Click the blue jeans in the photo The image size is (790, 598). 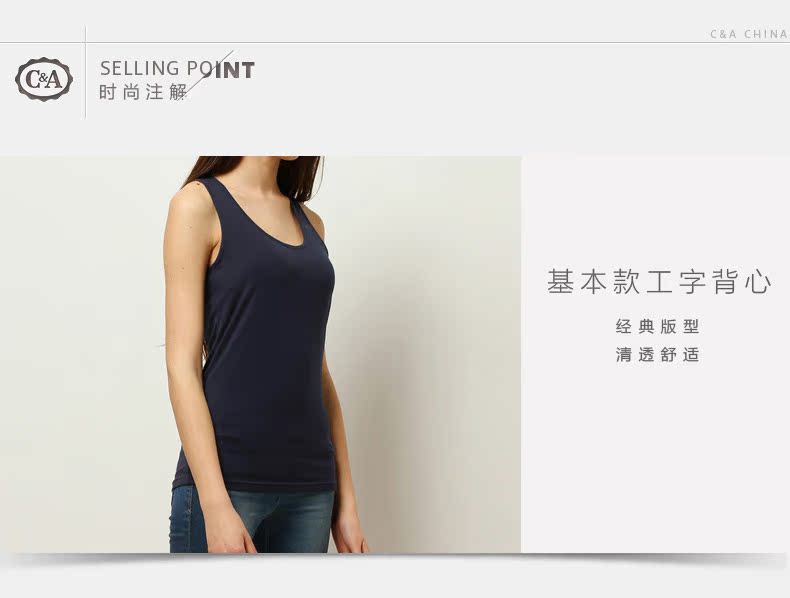pos(252,520)
